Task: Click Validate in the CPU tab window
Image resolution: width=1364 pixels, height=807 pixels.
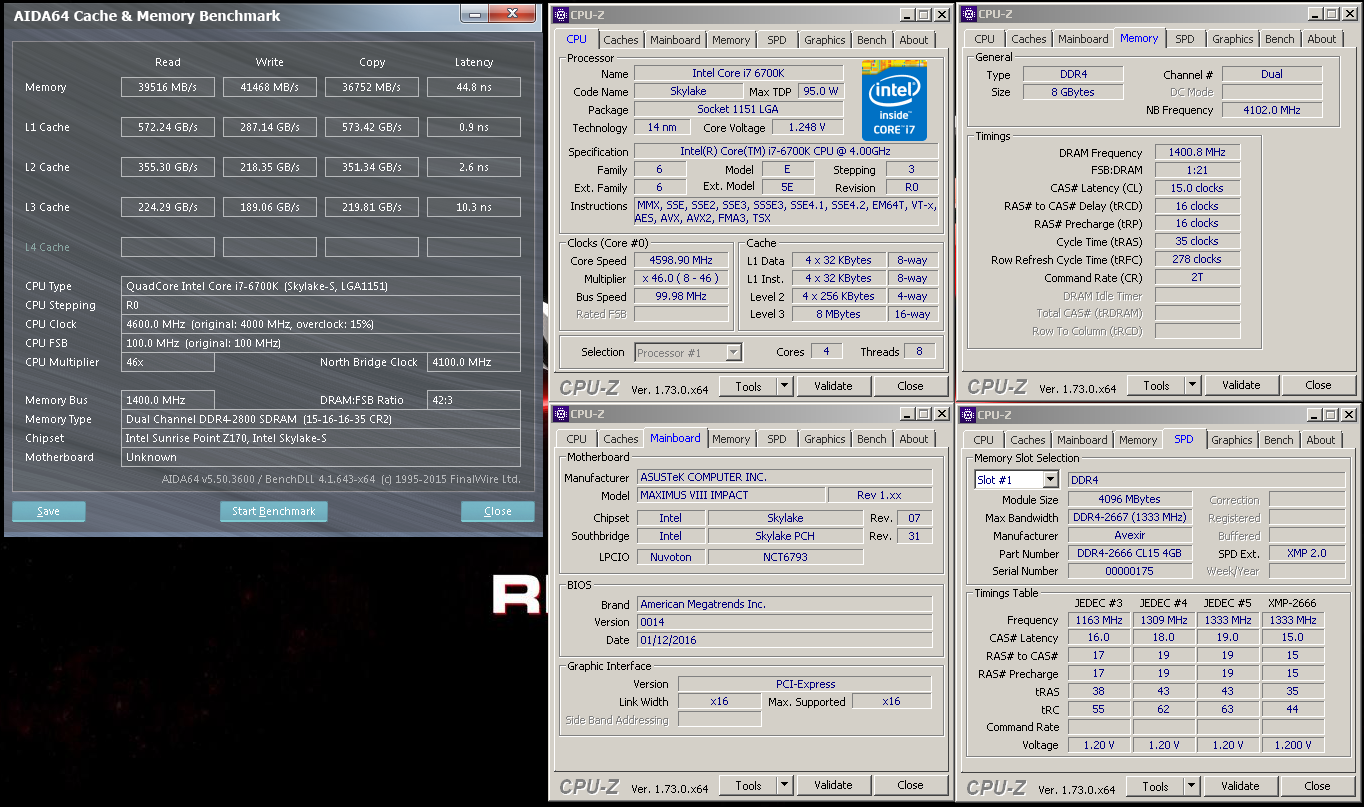Action: click(x=833, y=386)
